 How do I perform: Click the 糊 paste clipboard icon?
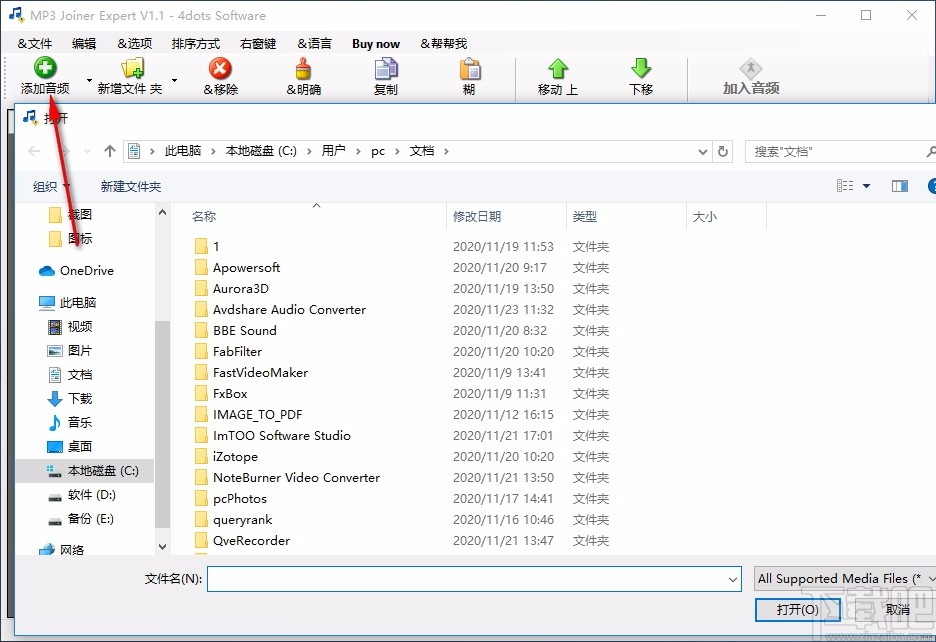tap(470, 68)
